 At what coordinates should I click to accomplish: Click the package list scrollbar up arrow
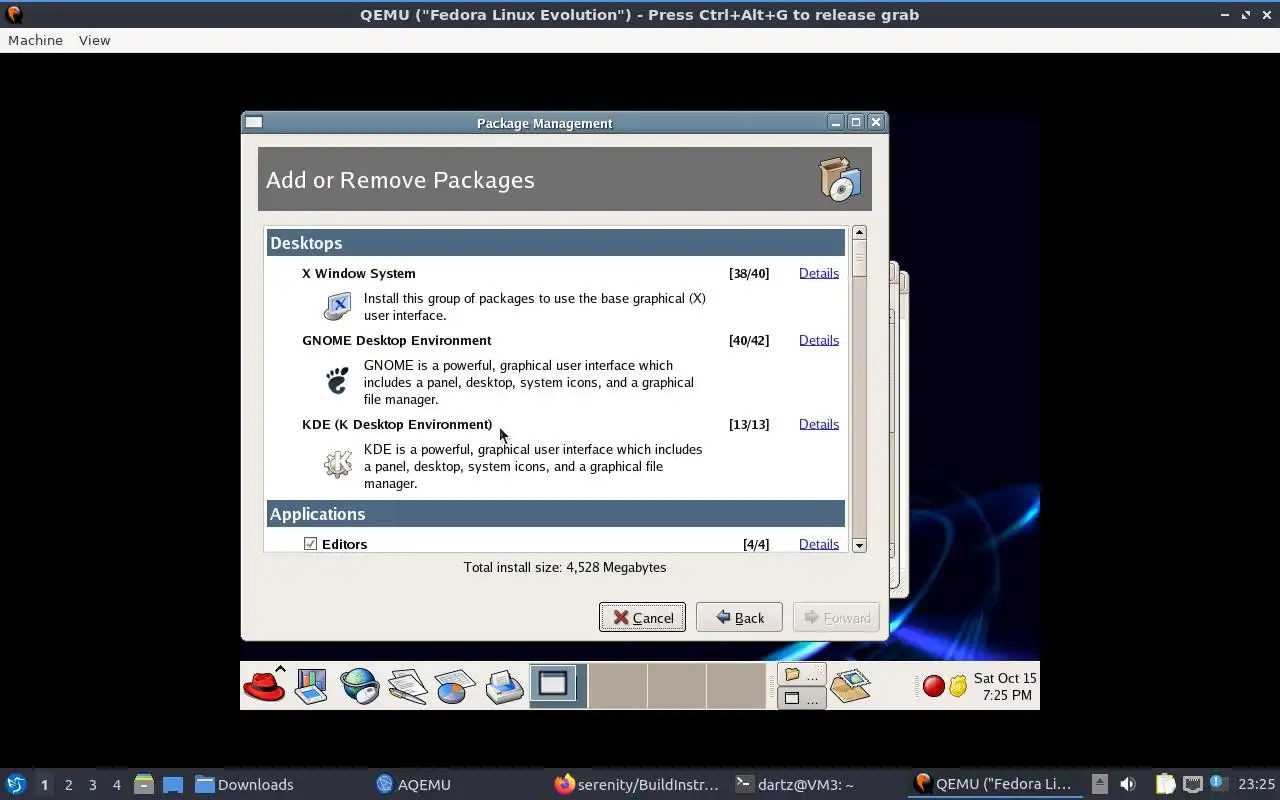click(859, 233)
